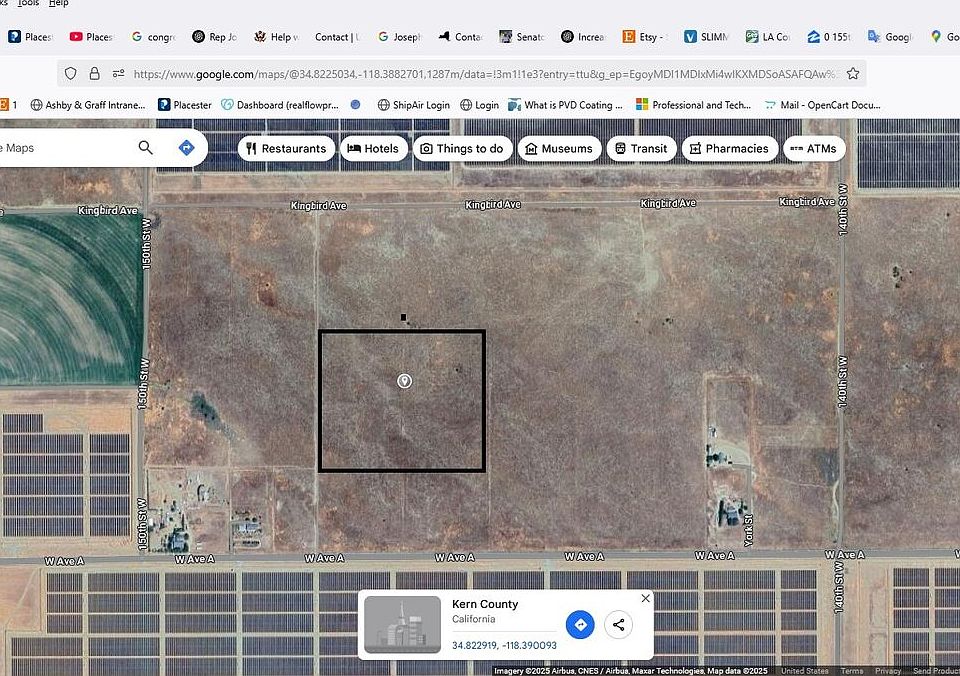960x676 pixels.
Task: Click the dropped pin marker on the map
Action: point(404,381)
